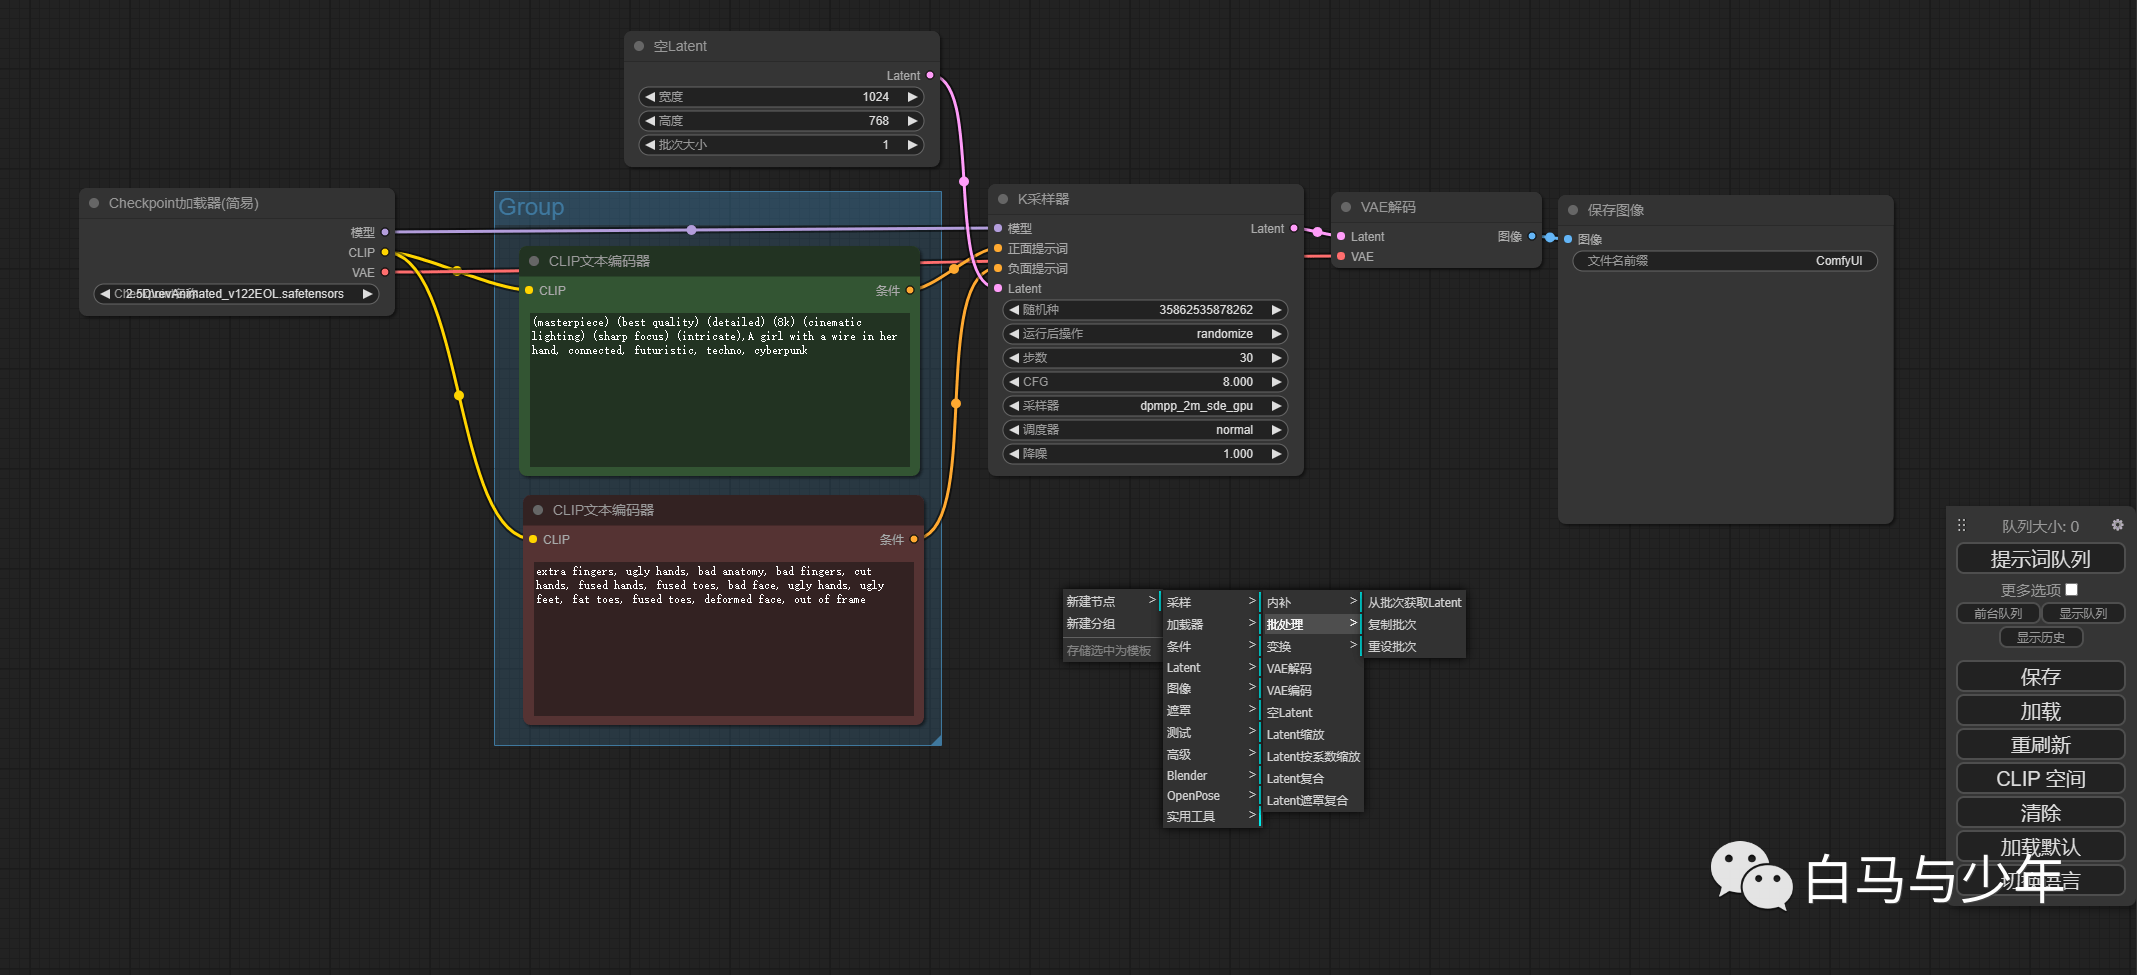Open checkpoint model name selector
This screenshot has height=975, width=2137.
236,294
